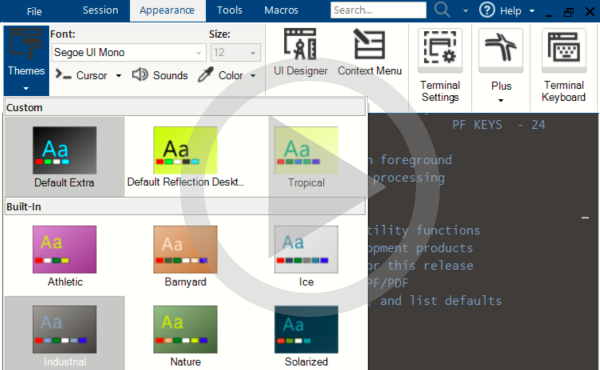Click the Help question mark icon
Screen dimensions: 600x370
[487, 10]
